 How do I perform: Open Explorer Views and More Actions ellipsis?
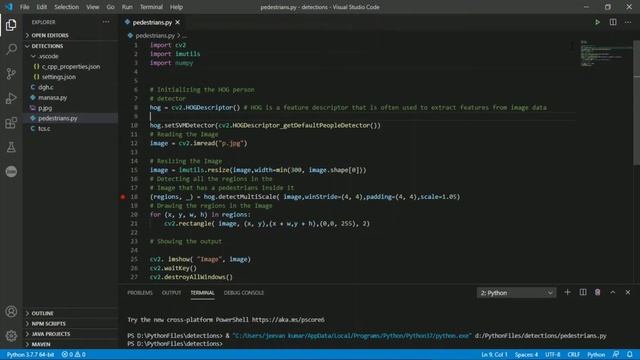(x=106, y=22)
